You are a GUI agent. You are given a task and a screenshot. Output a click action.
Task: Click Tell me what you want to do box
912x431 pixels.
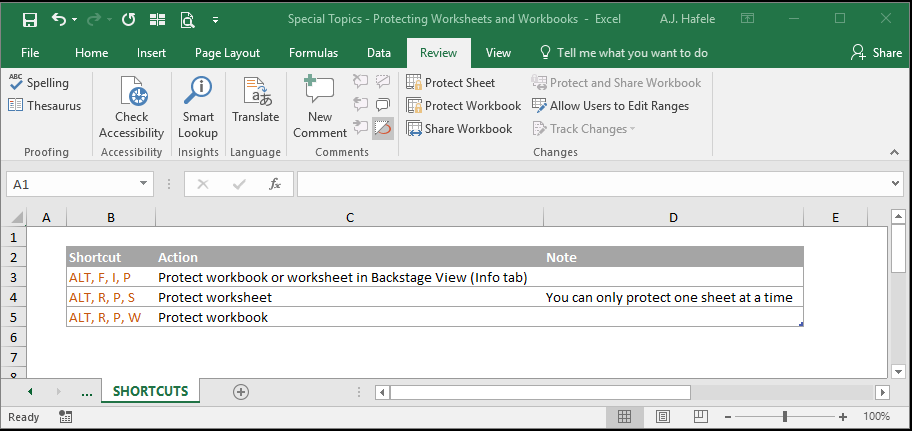click(x=624, y=53)
